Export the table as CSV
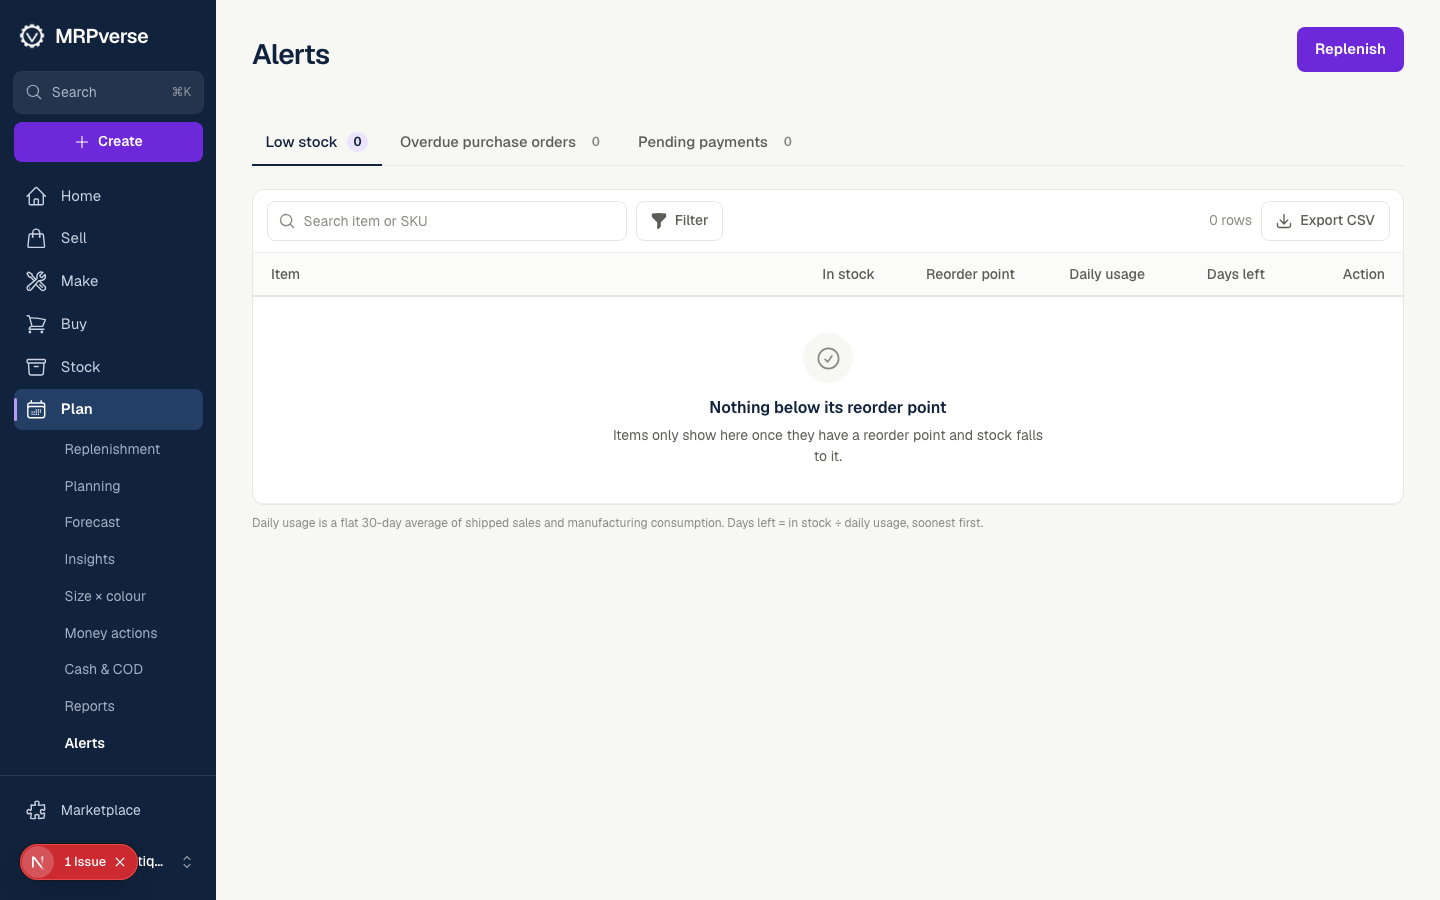1440x900 pixels. 1325,221
